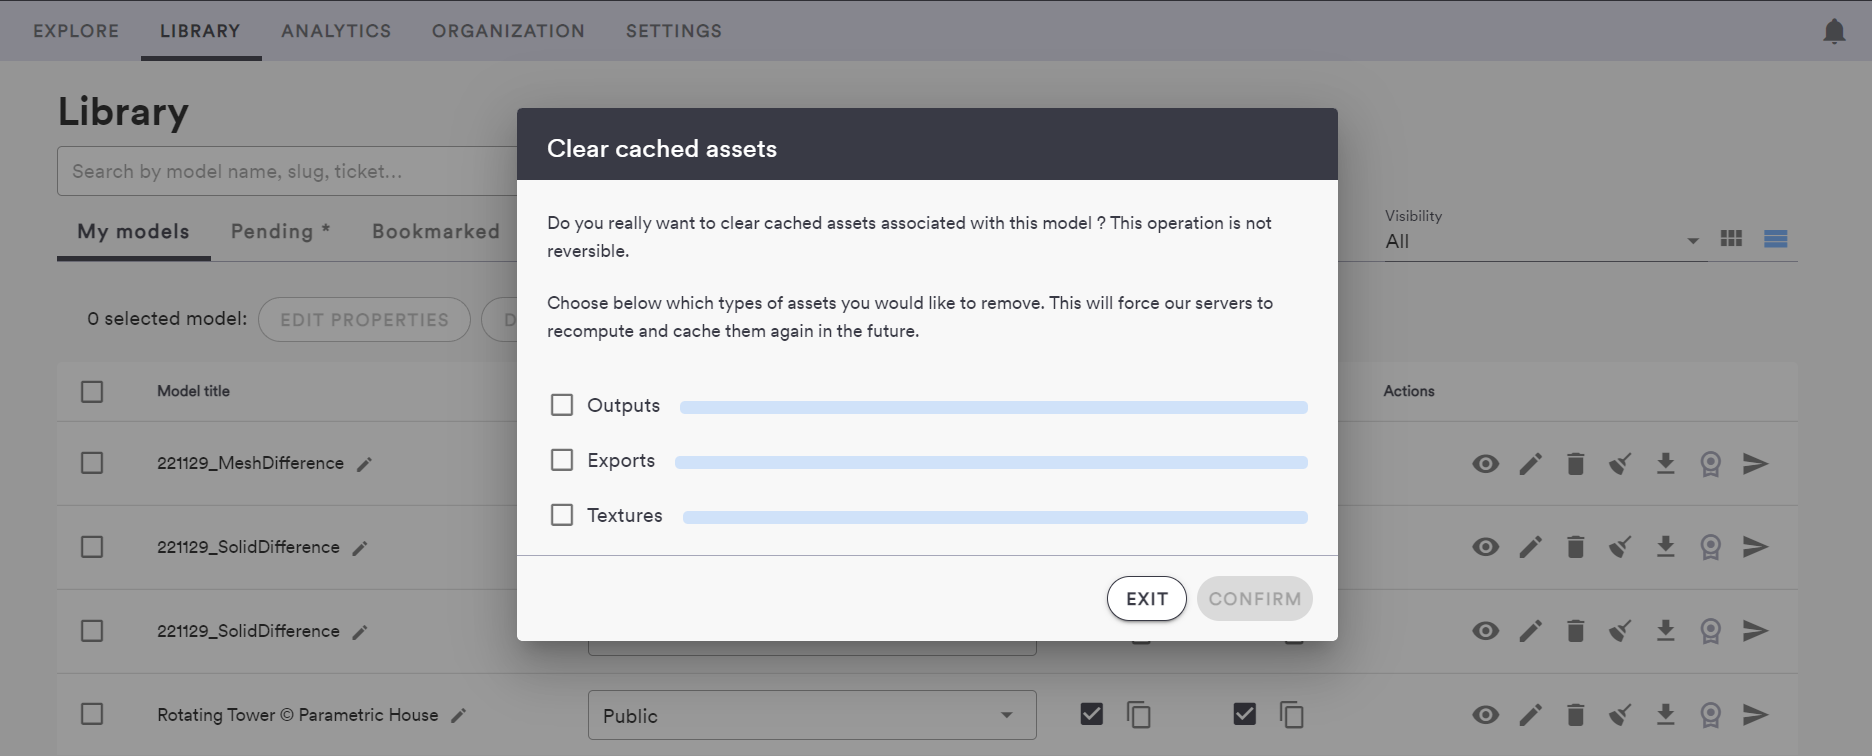Switch to the Bookmarked tab
The width and height of the screenshot is (1872, 756).
click(435, 232)
